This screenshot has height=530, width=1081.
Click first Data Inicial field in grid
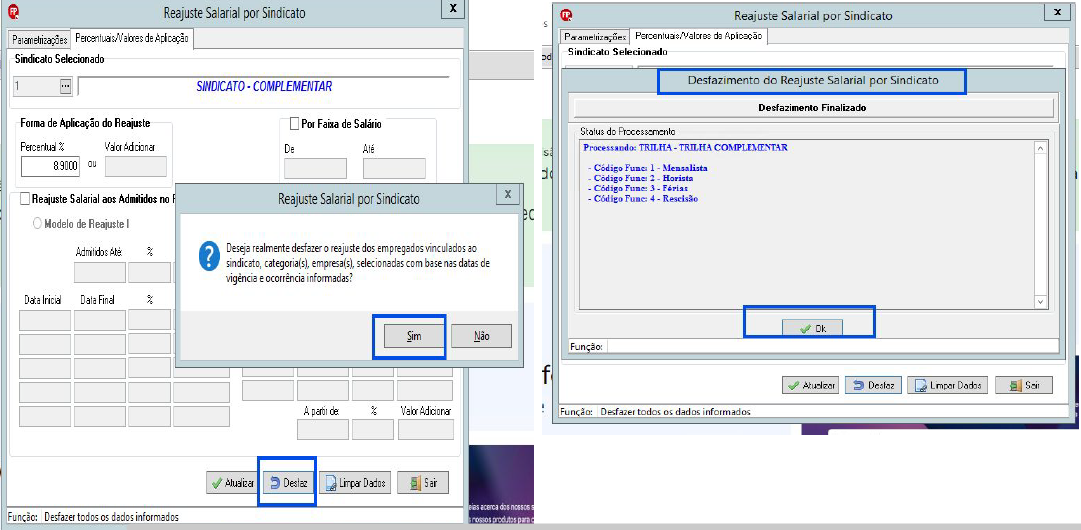[45, 320]
